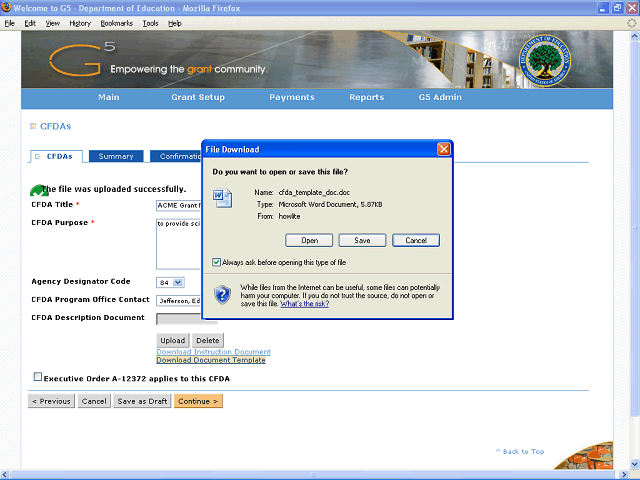Click Save in the File Download dialog

pos(362,240)
